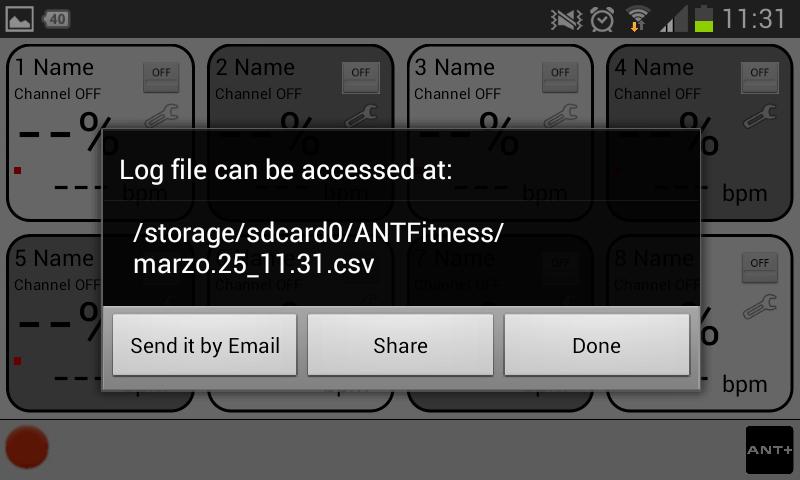800x480 pixels.
Task: Open the gallery notification icon in status bar
Action: pyautogui.click(x=19, y=19)
